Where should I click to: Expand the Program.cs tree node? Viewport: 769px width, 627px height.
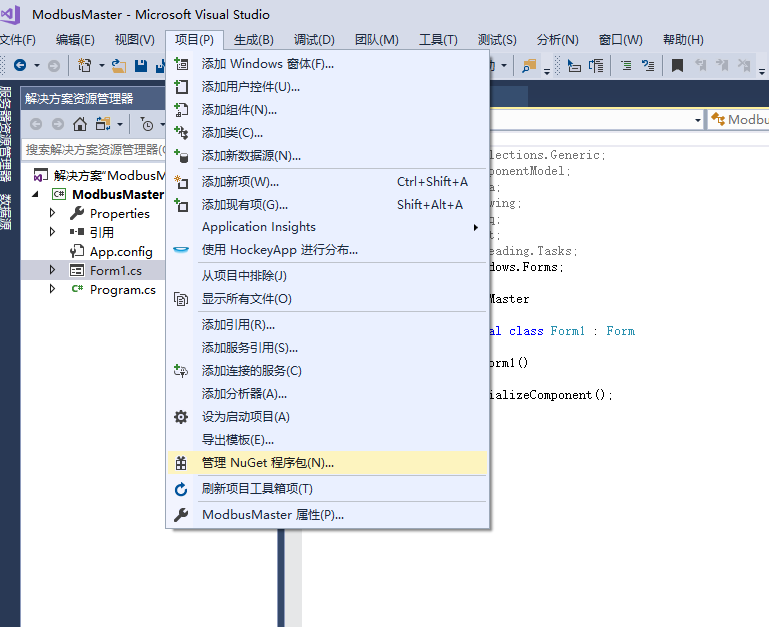[53, 289]
